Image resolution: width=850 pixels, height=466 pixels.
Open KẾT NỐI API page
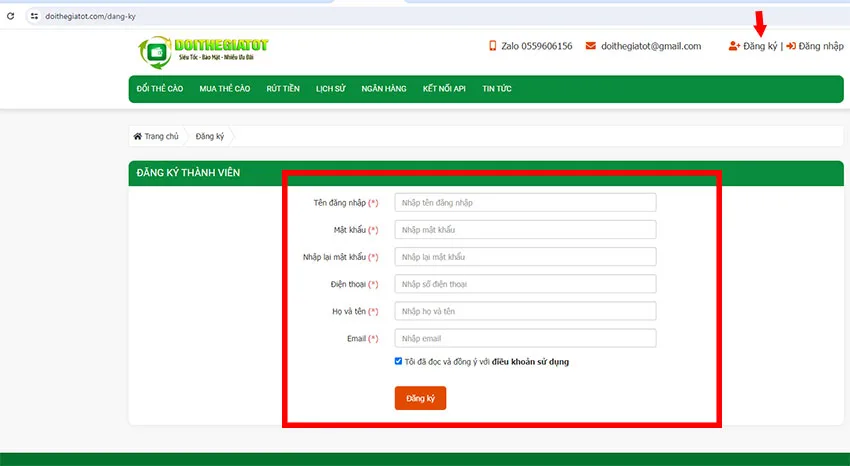[x=444, y=89]
